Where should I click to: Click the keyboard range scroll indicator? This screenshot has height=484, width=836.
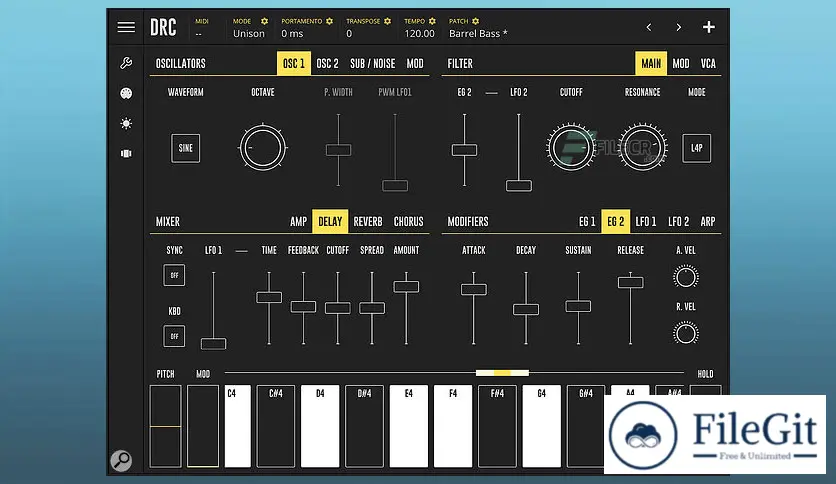coord(502,373)
